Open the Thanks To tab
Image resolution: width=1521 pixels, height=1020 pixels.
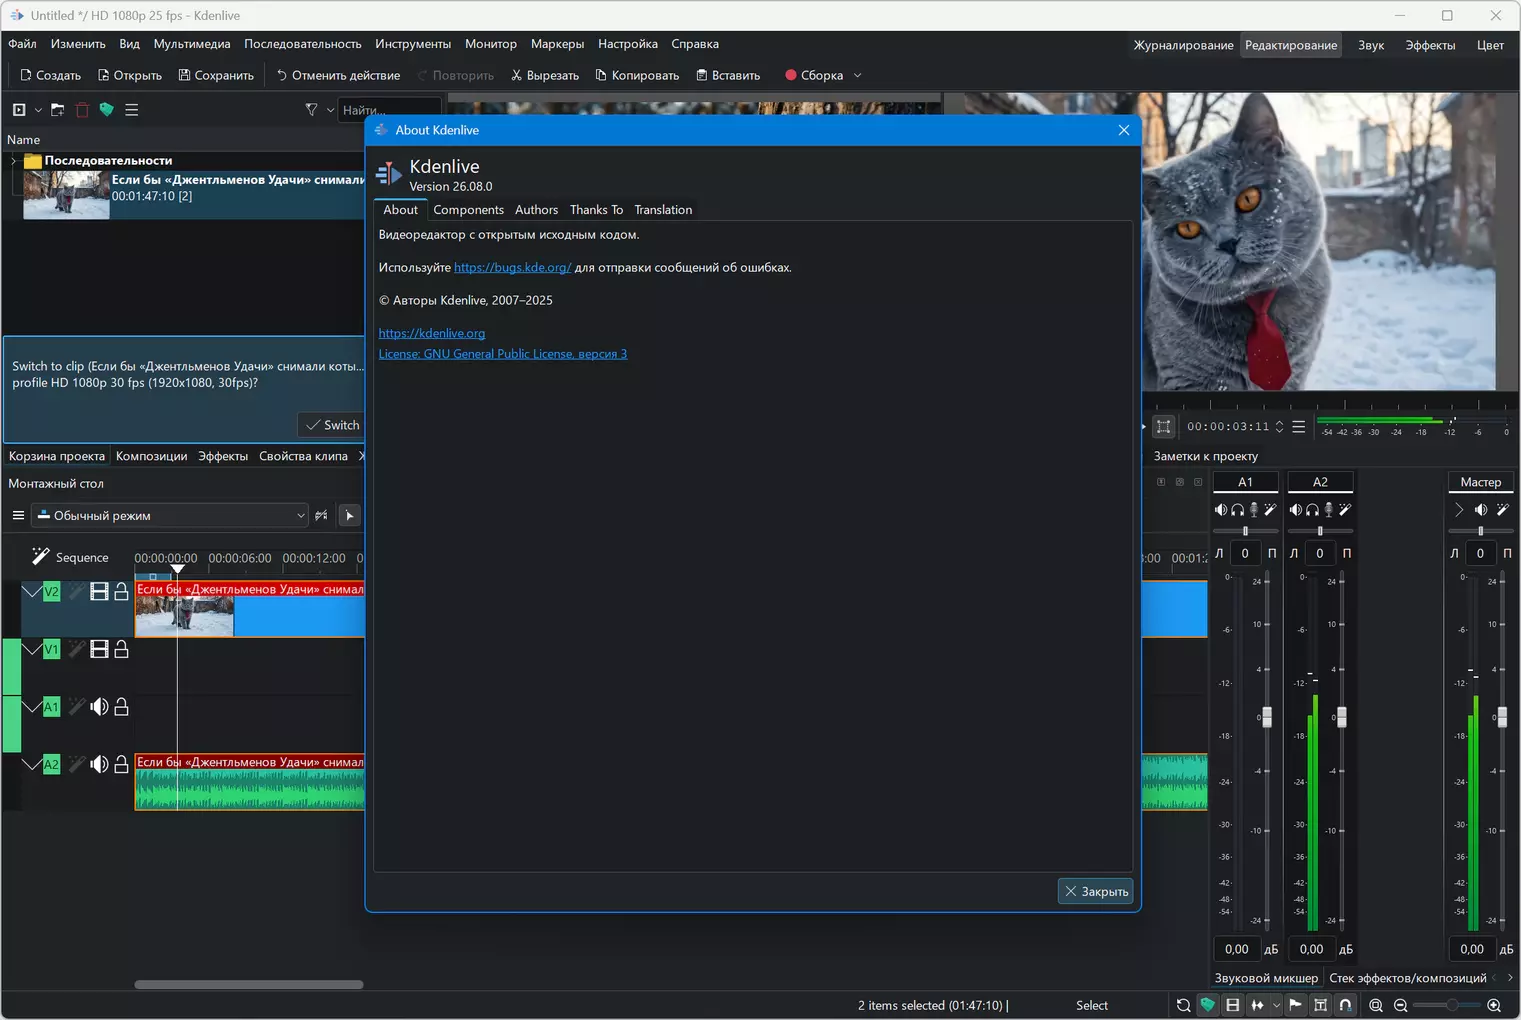coord(596,210)
